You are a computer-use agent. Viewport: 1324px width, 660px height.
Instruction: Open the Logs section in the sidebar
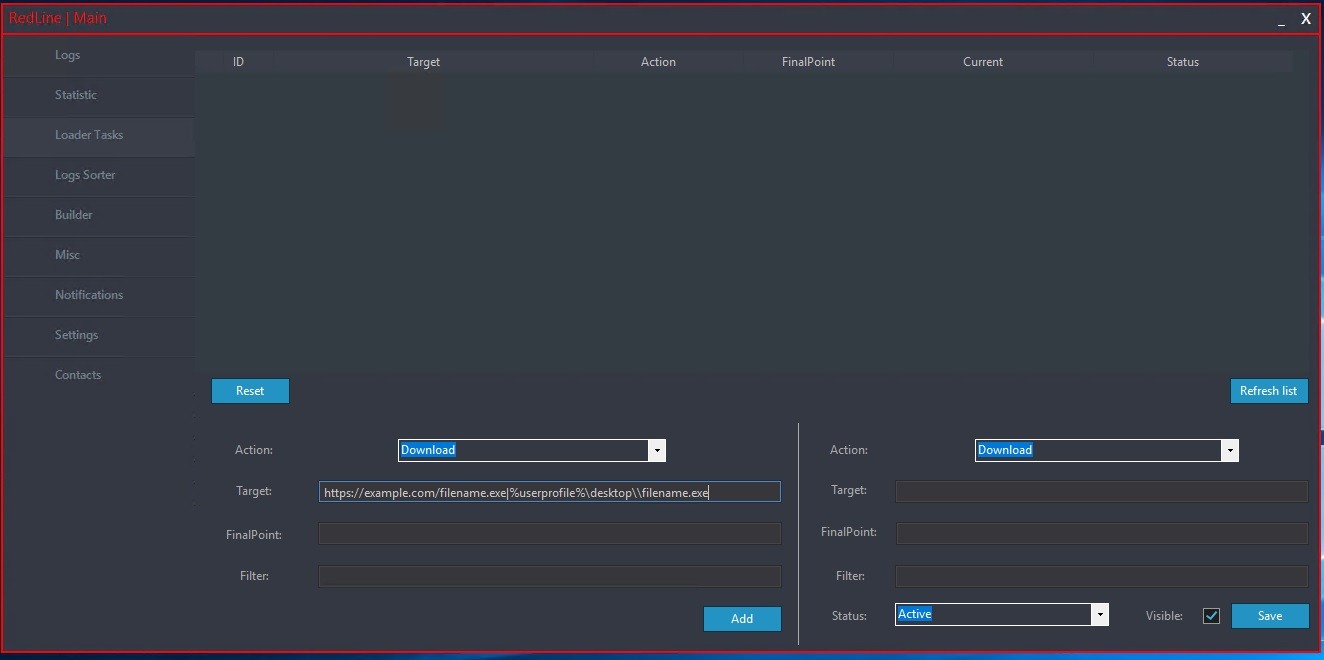(x=98, y=55)
